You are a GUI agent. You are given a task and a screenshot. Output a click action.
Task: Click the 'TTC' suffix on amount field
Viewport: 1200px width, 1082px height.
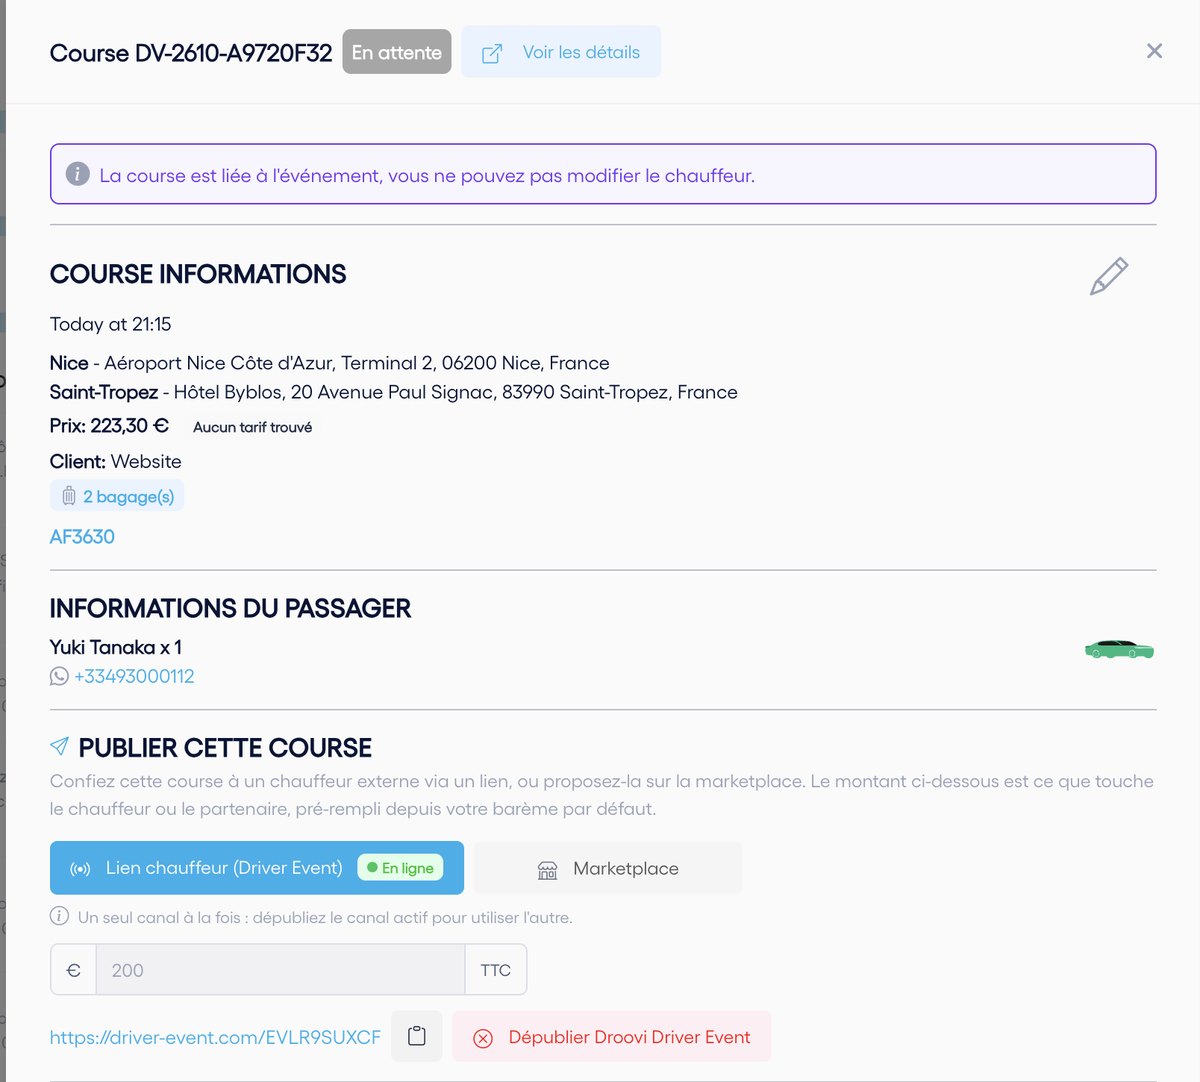496,970
